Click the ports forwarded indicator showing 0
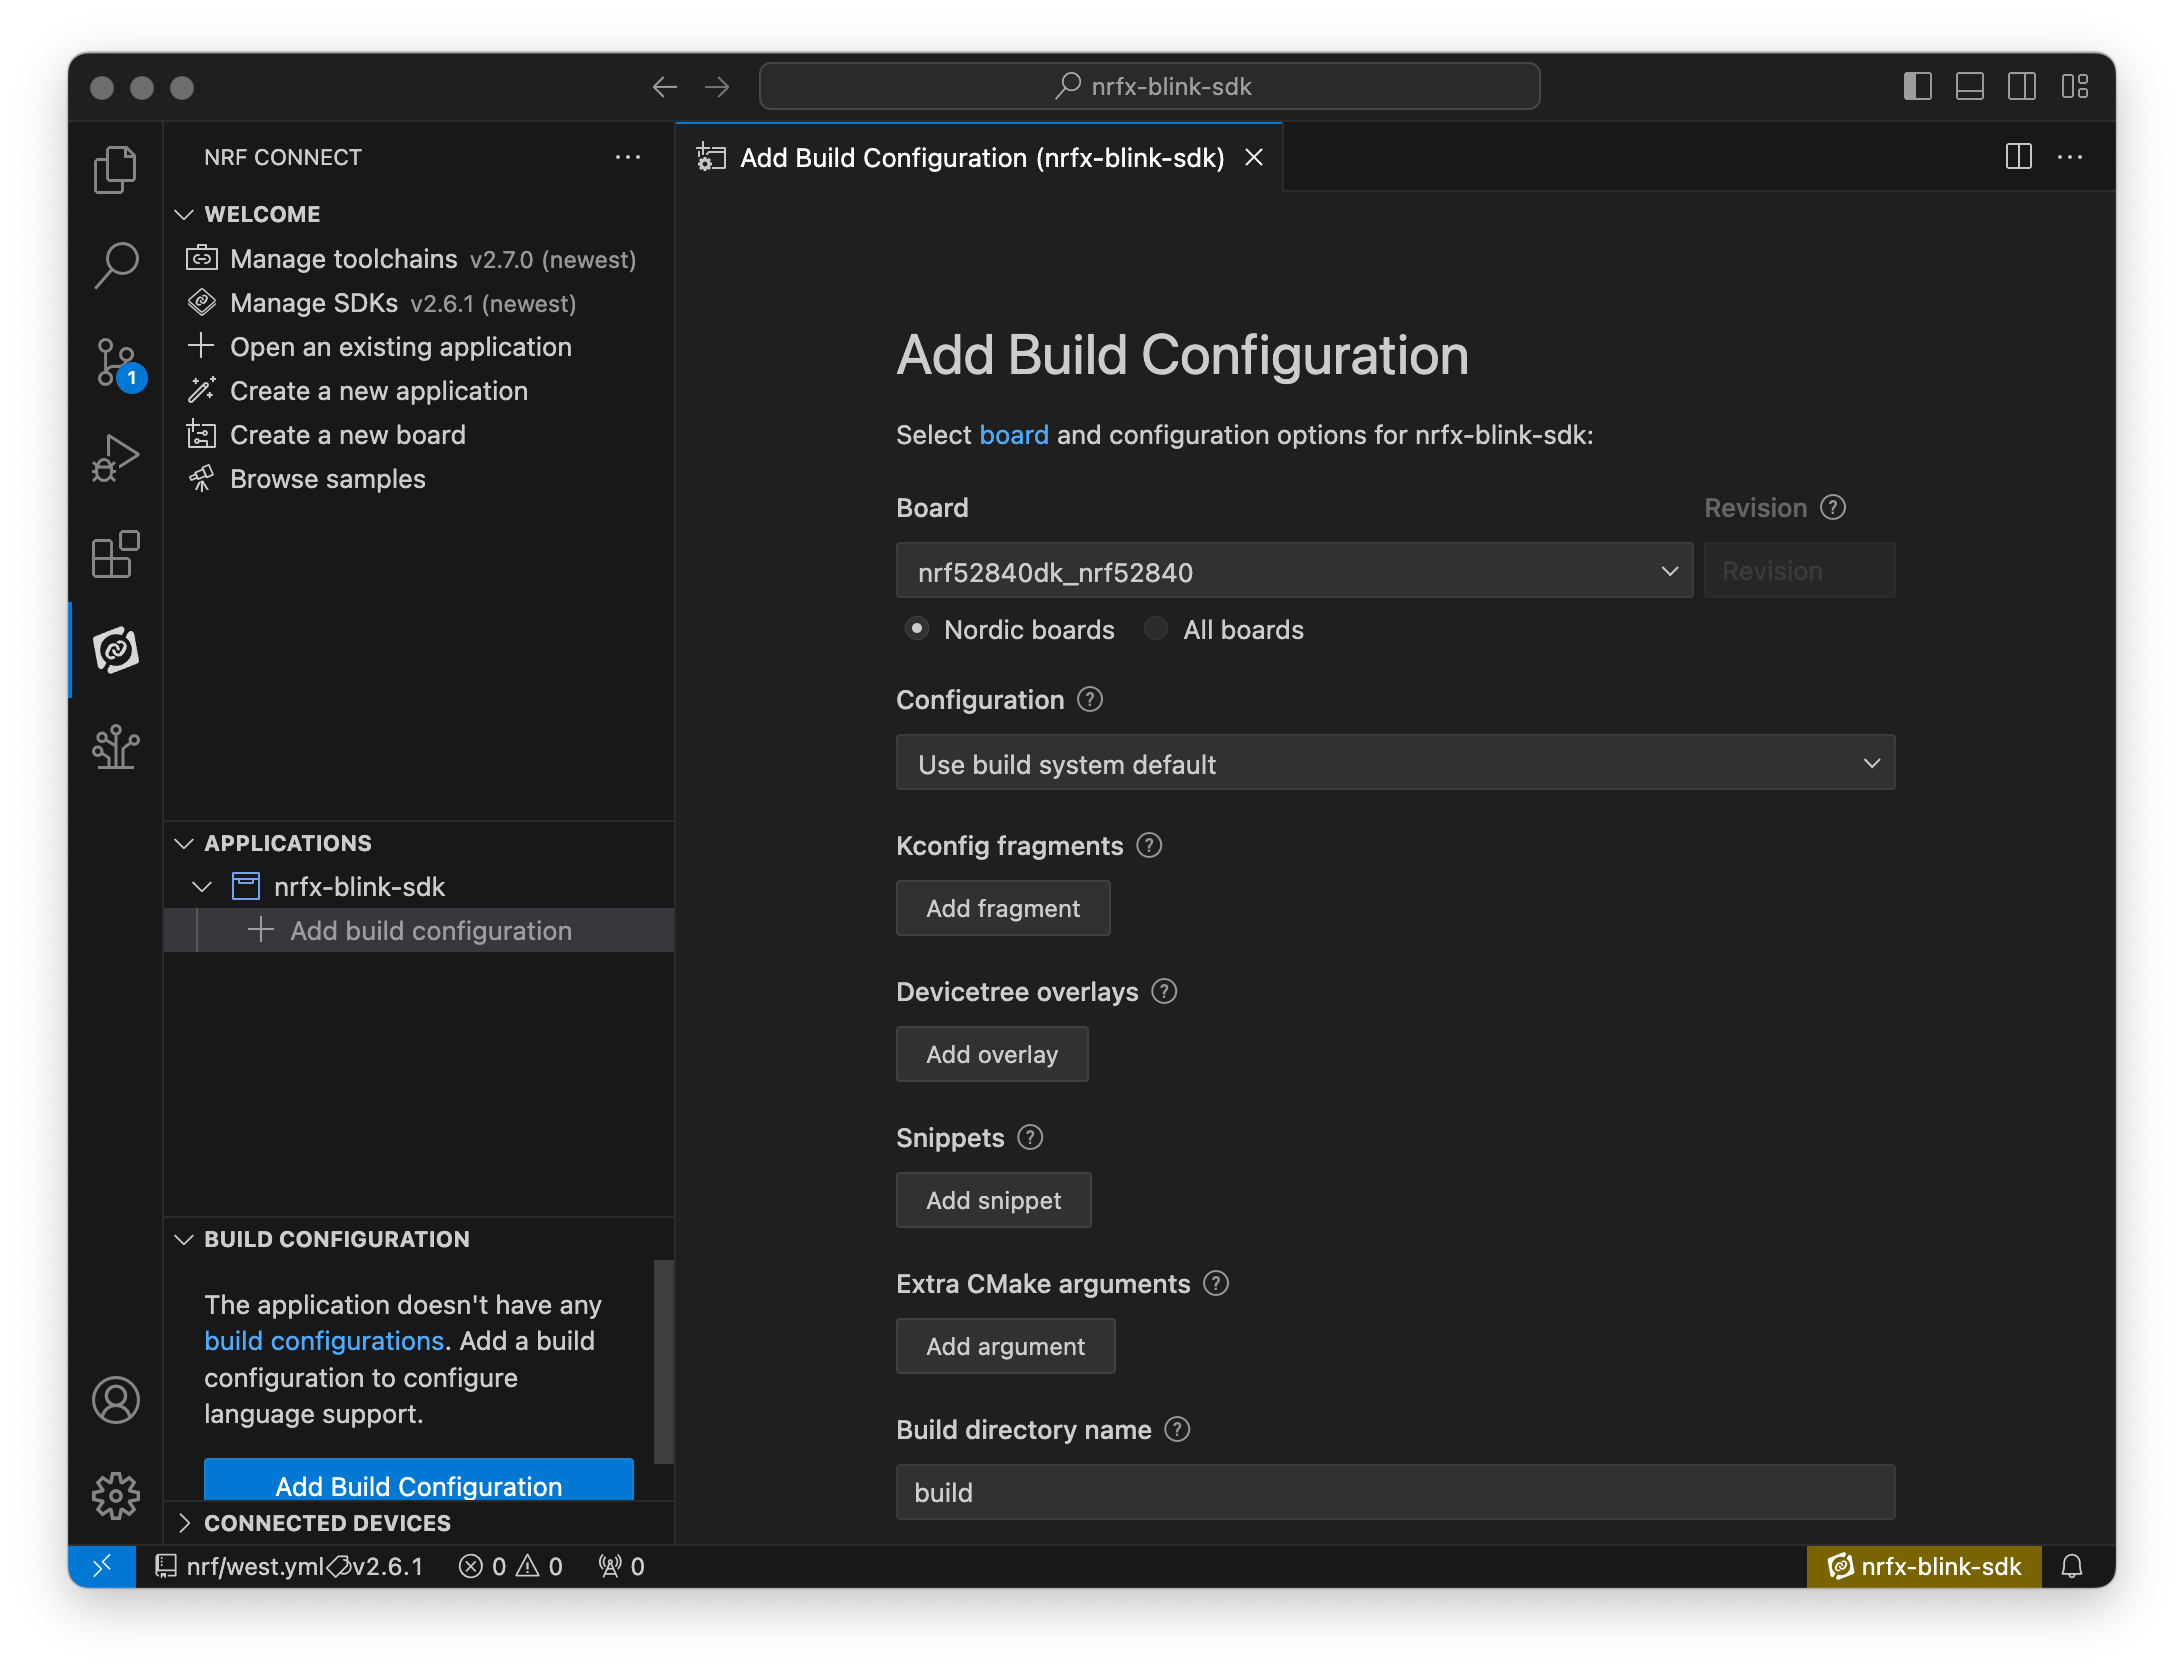 tap(621, 1566)
